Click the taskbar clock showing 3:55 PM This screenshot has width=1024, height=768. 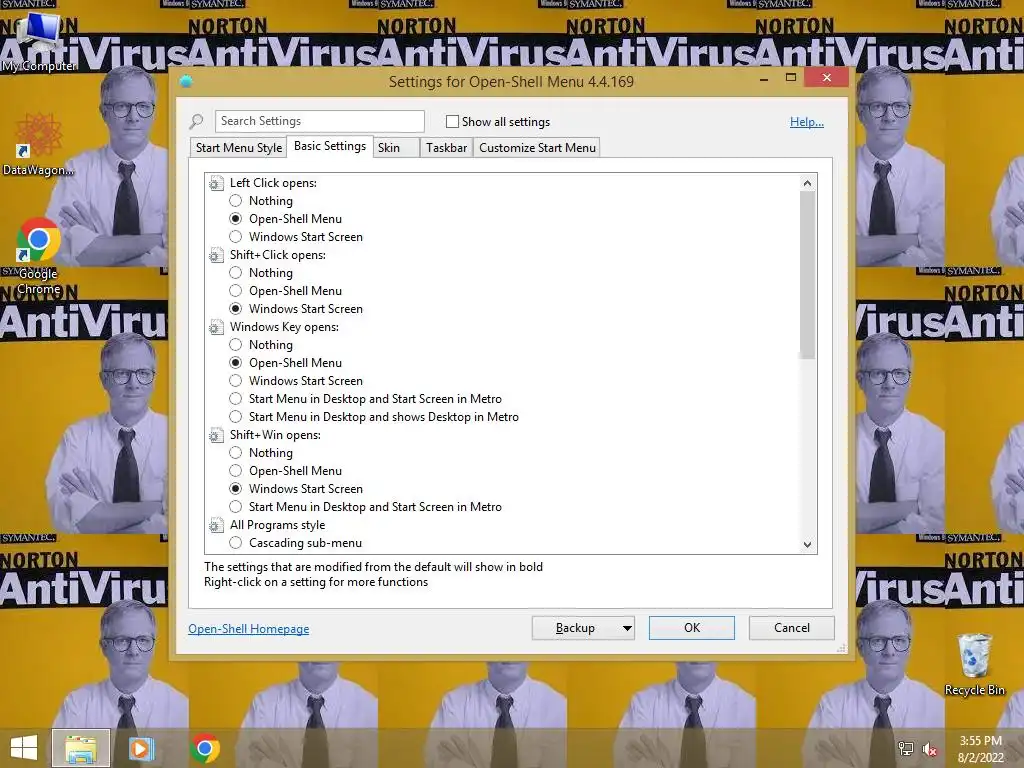tap(981, 749)
